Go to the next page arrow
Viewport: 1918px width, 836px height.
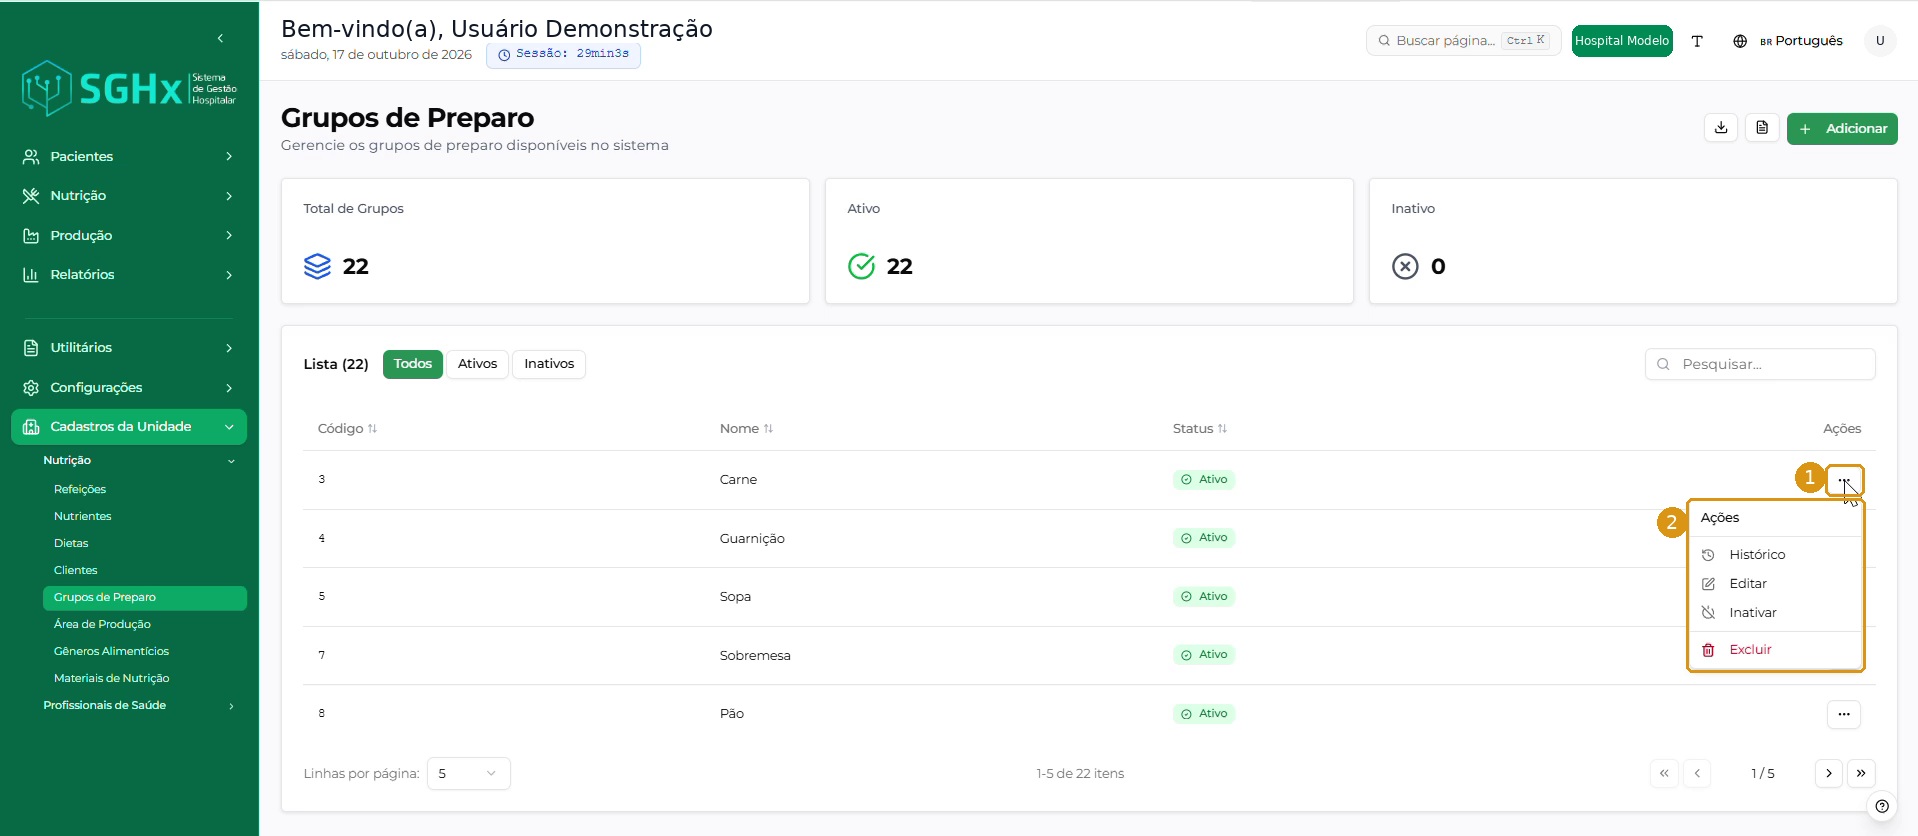[1829, 773]
